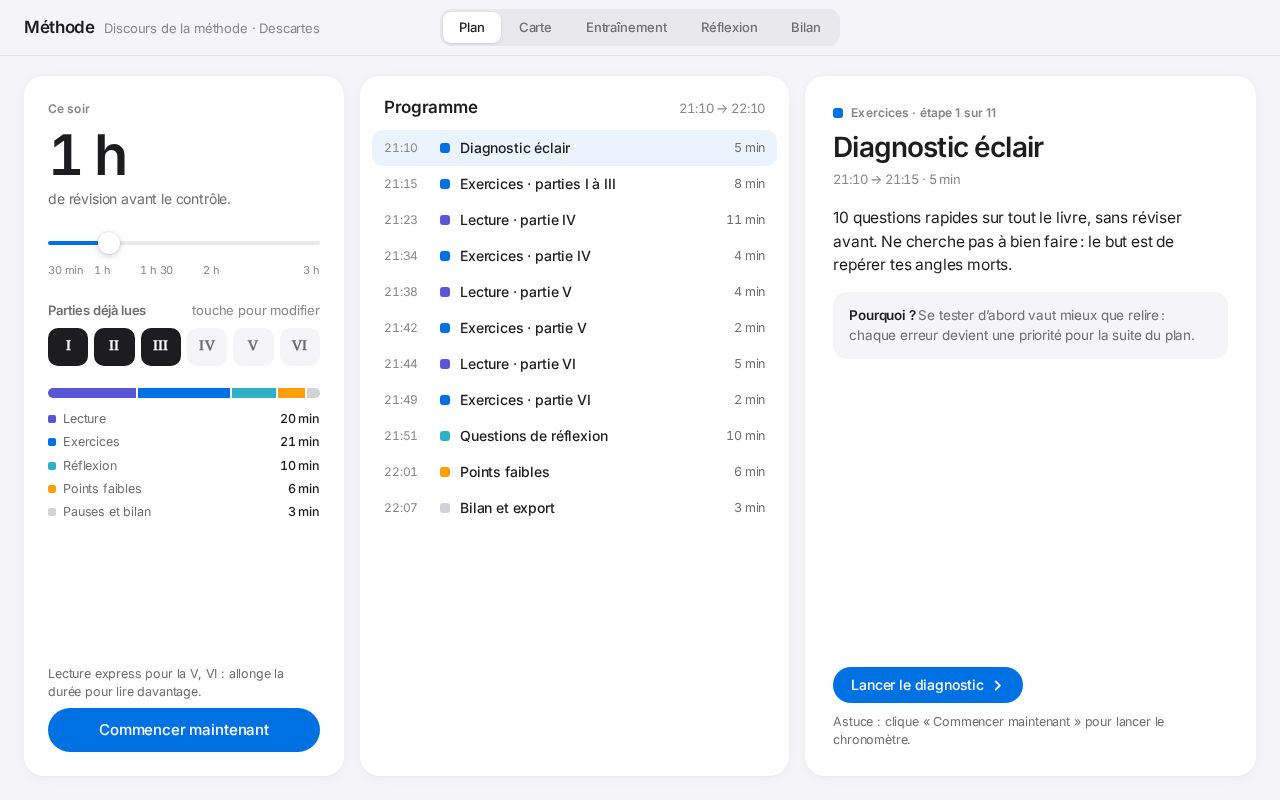1280x800 pixels.
Task: Click the orange marker next to Points faibles step
Action: tap(445, 472)
